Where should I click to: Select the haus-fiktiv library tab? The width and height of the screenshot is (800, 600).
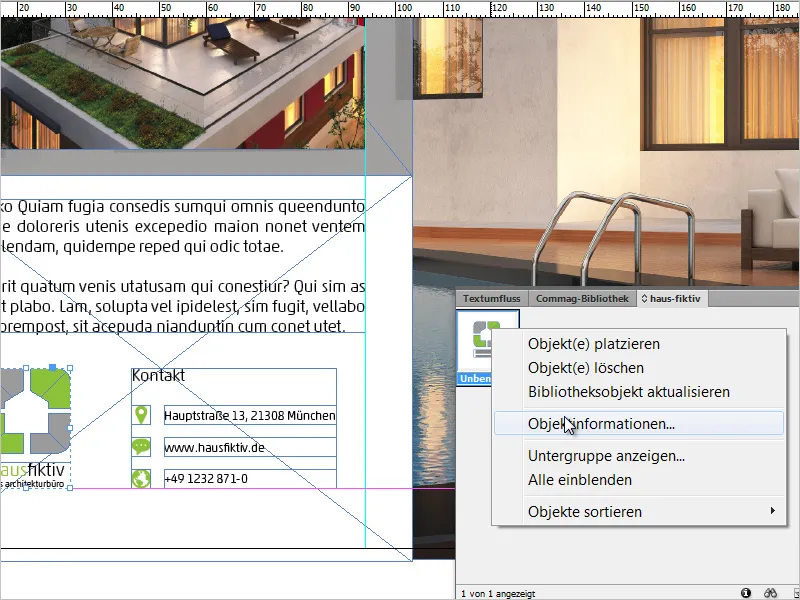pos(671,298)
